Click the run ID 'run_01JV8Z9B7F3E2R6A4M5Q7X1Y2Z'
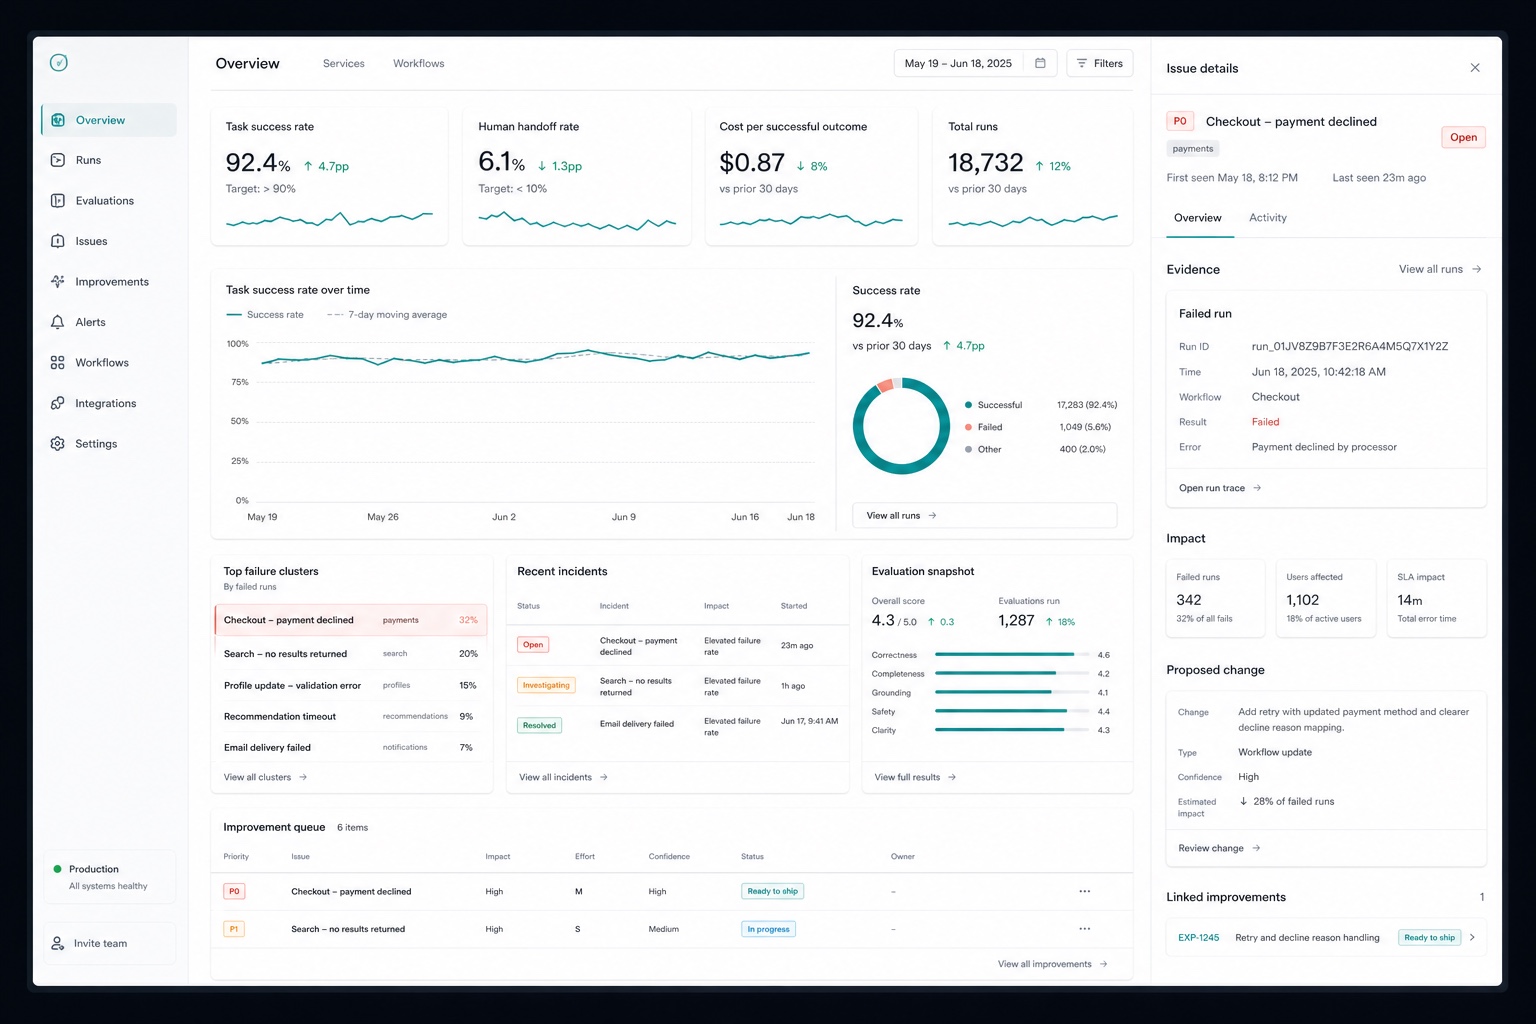Viewport: 1536px width, 1024px height. pos(1350,347)
